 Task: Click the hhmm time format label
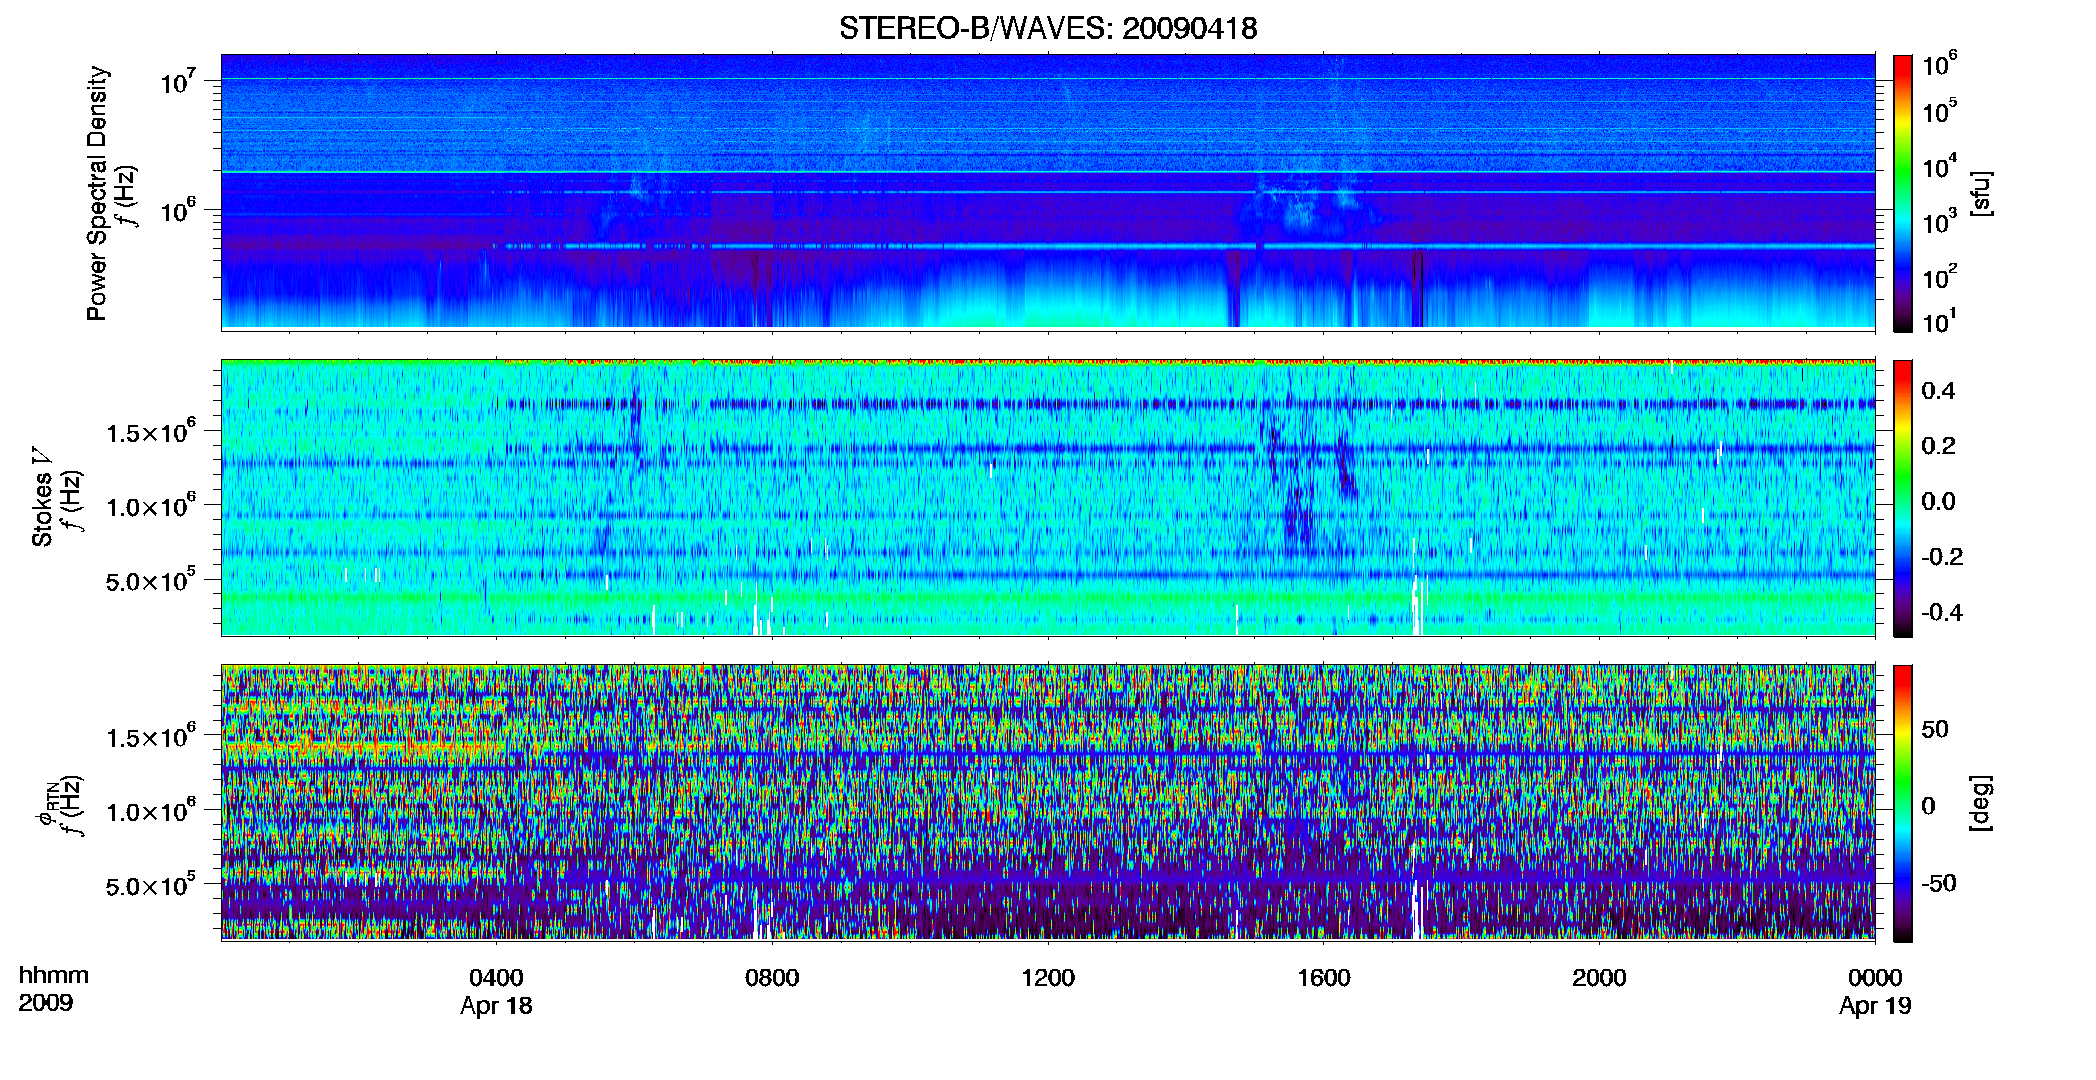[54, 976]
